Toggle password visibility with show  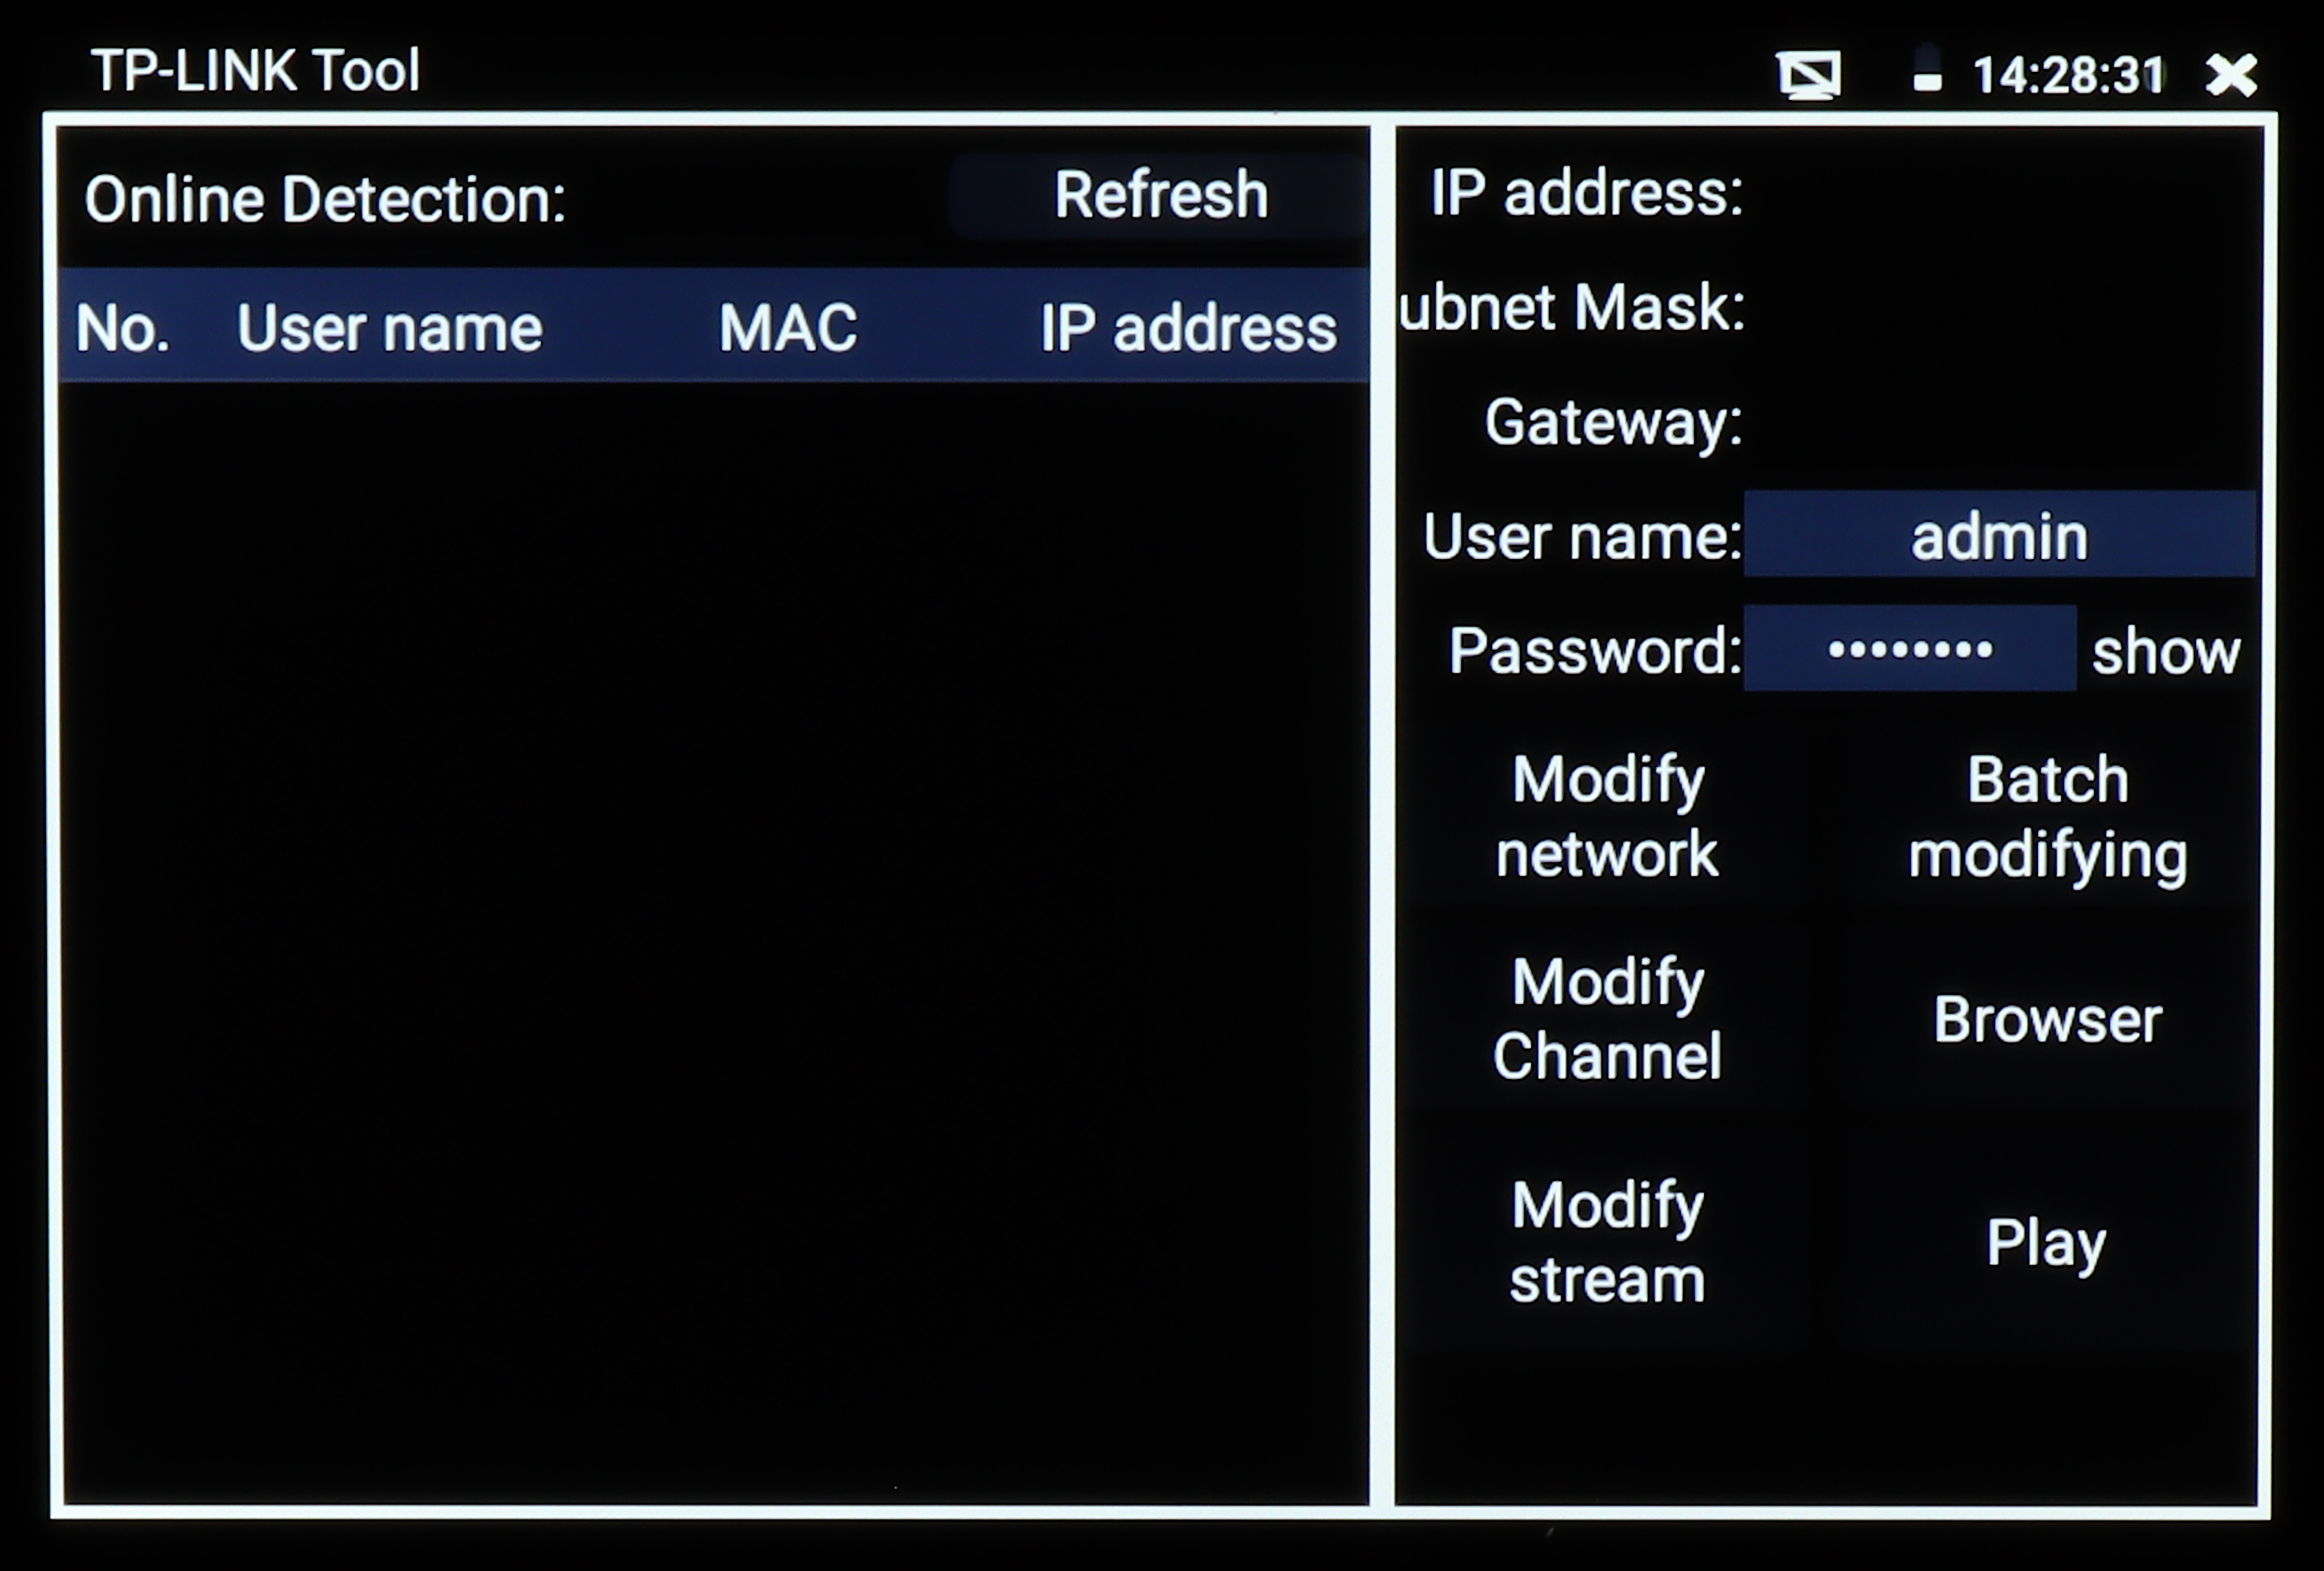coord(2166,652)
